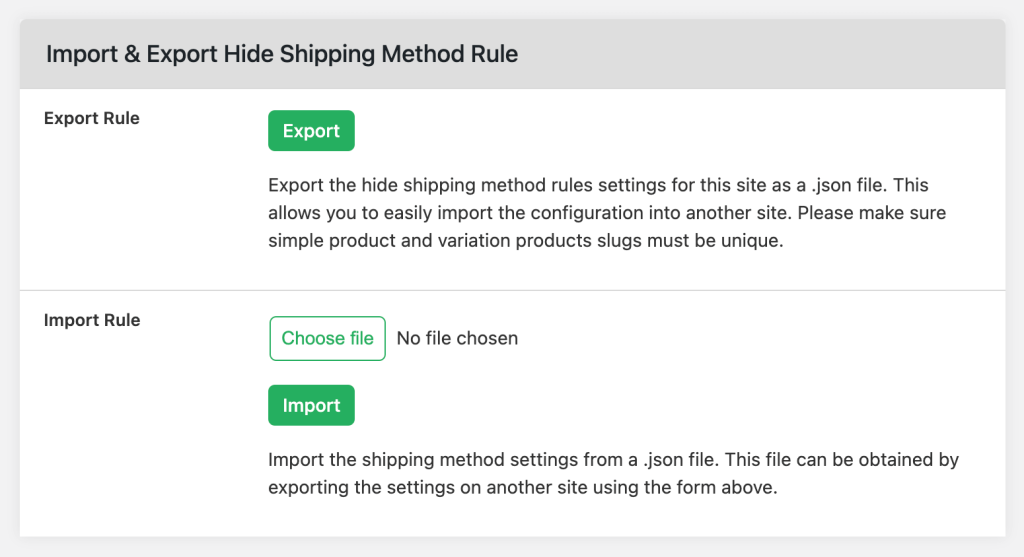
Task: Click the line beginning "exporting the settings on another site"
Action: [522, 488]
